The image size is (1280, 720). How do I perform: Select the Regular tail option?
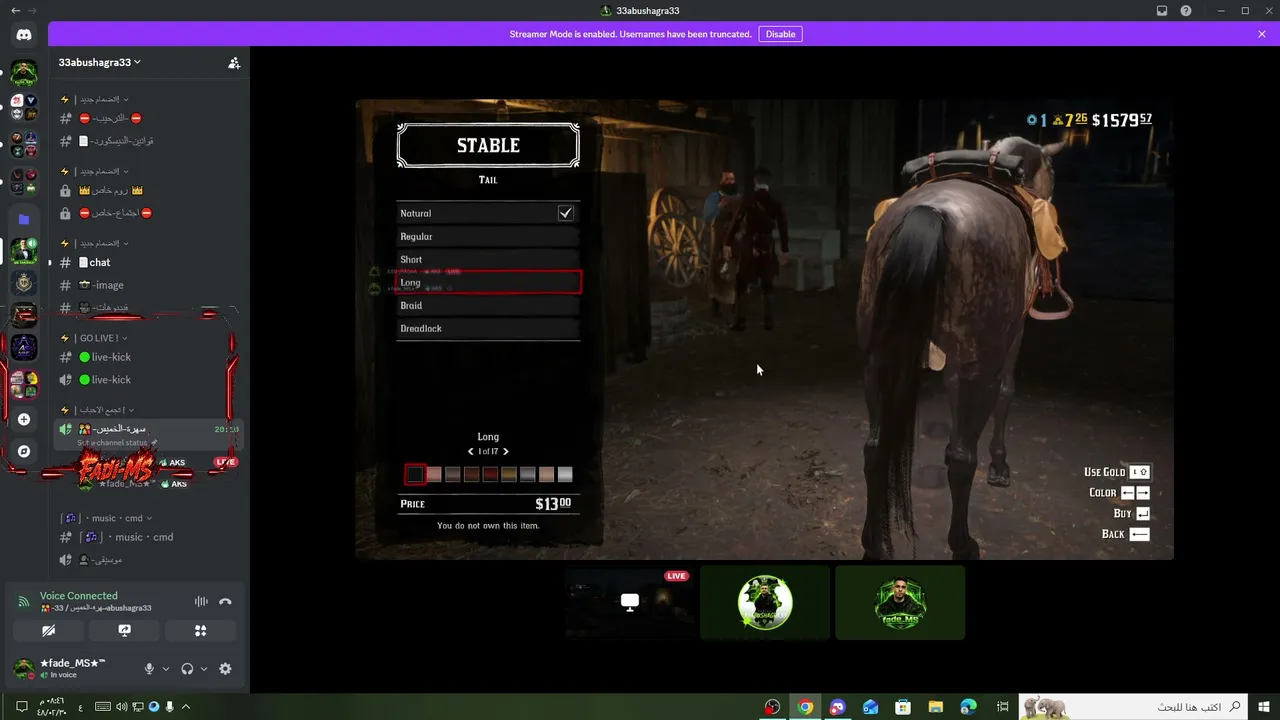(x=488, y=237)
